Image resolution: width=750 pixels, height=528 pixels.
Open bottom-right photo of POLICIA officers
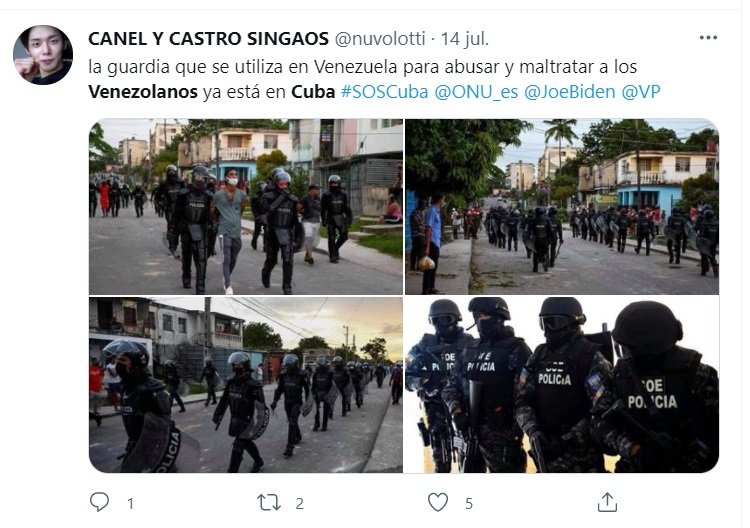(x=562, y=385)
